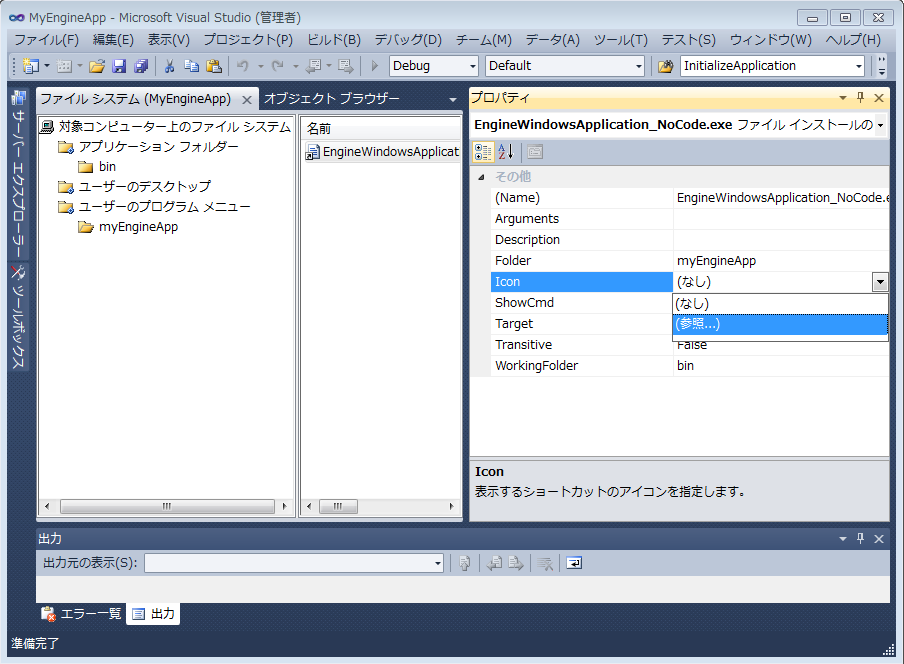Click the Save floppy disk icon
Screen dimensions: 904x664
[119, 66]
